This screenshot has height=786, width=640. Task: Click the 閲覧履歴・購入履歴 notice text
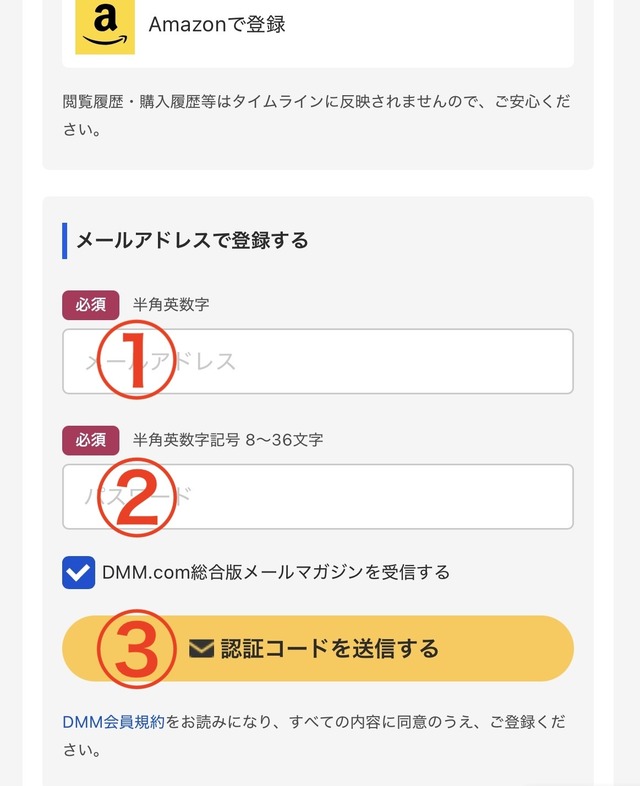[x=316, y=102]
